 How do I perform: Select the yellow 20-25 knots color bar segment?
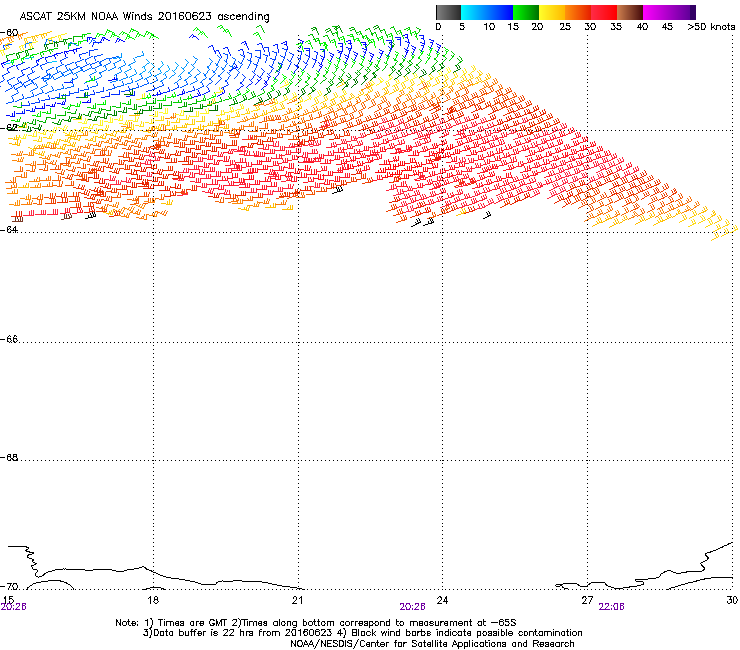552,12
